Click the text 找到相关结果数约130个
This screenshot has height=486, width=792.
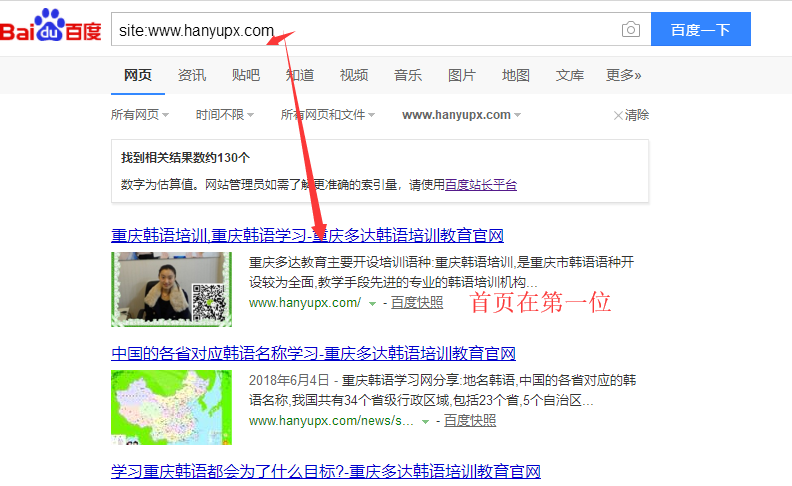(x=185, y=158)
